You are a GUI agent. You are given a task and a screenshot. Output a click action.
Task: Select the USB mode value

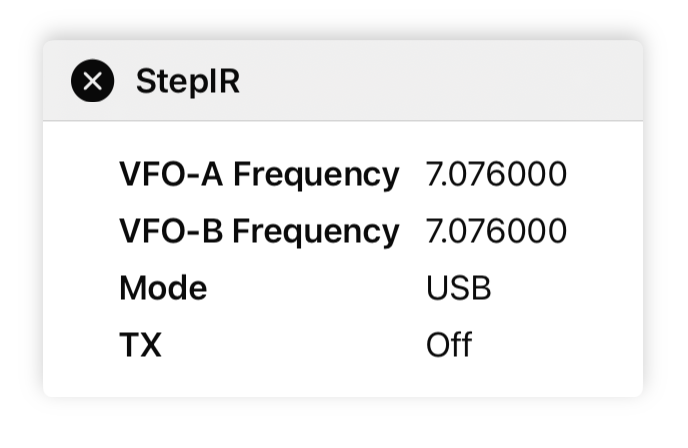459,289
